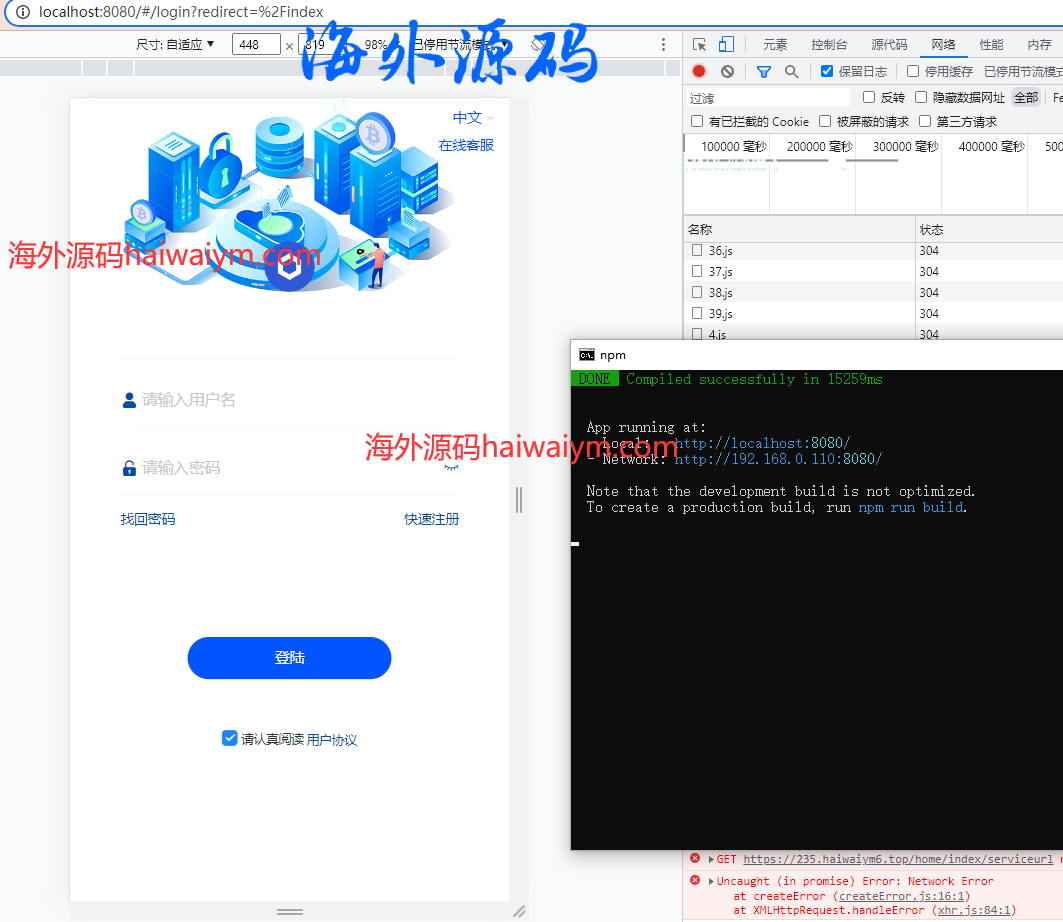Viewport: 1063px width, 922px height.
Task: Clear the network log
Action: [x=727, y=71]
